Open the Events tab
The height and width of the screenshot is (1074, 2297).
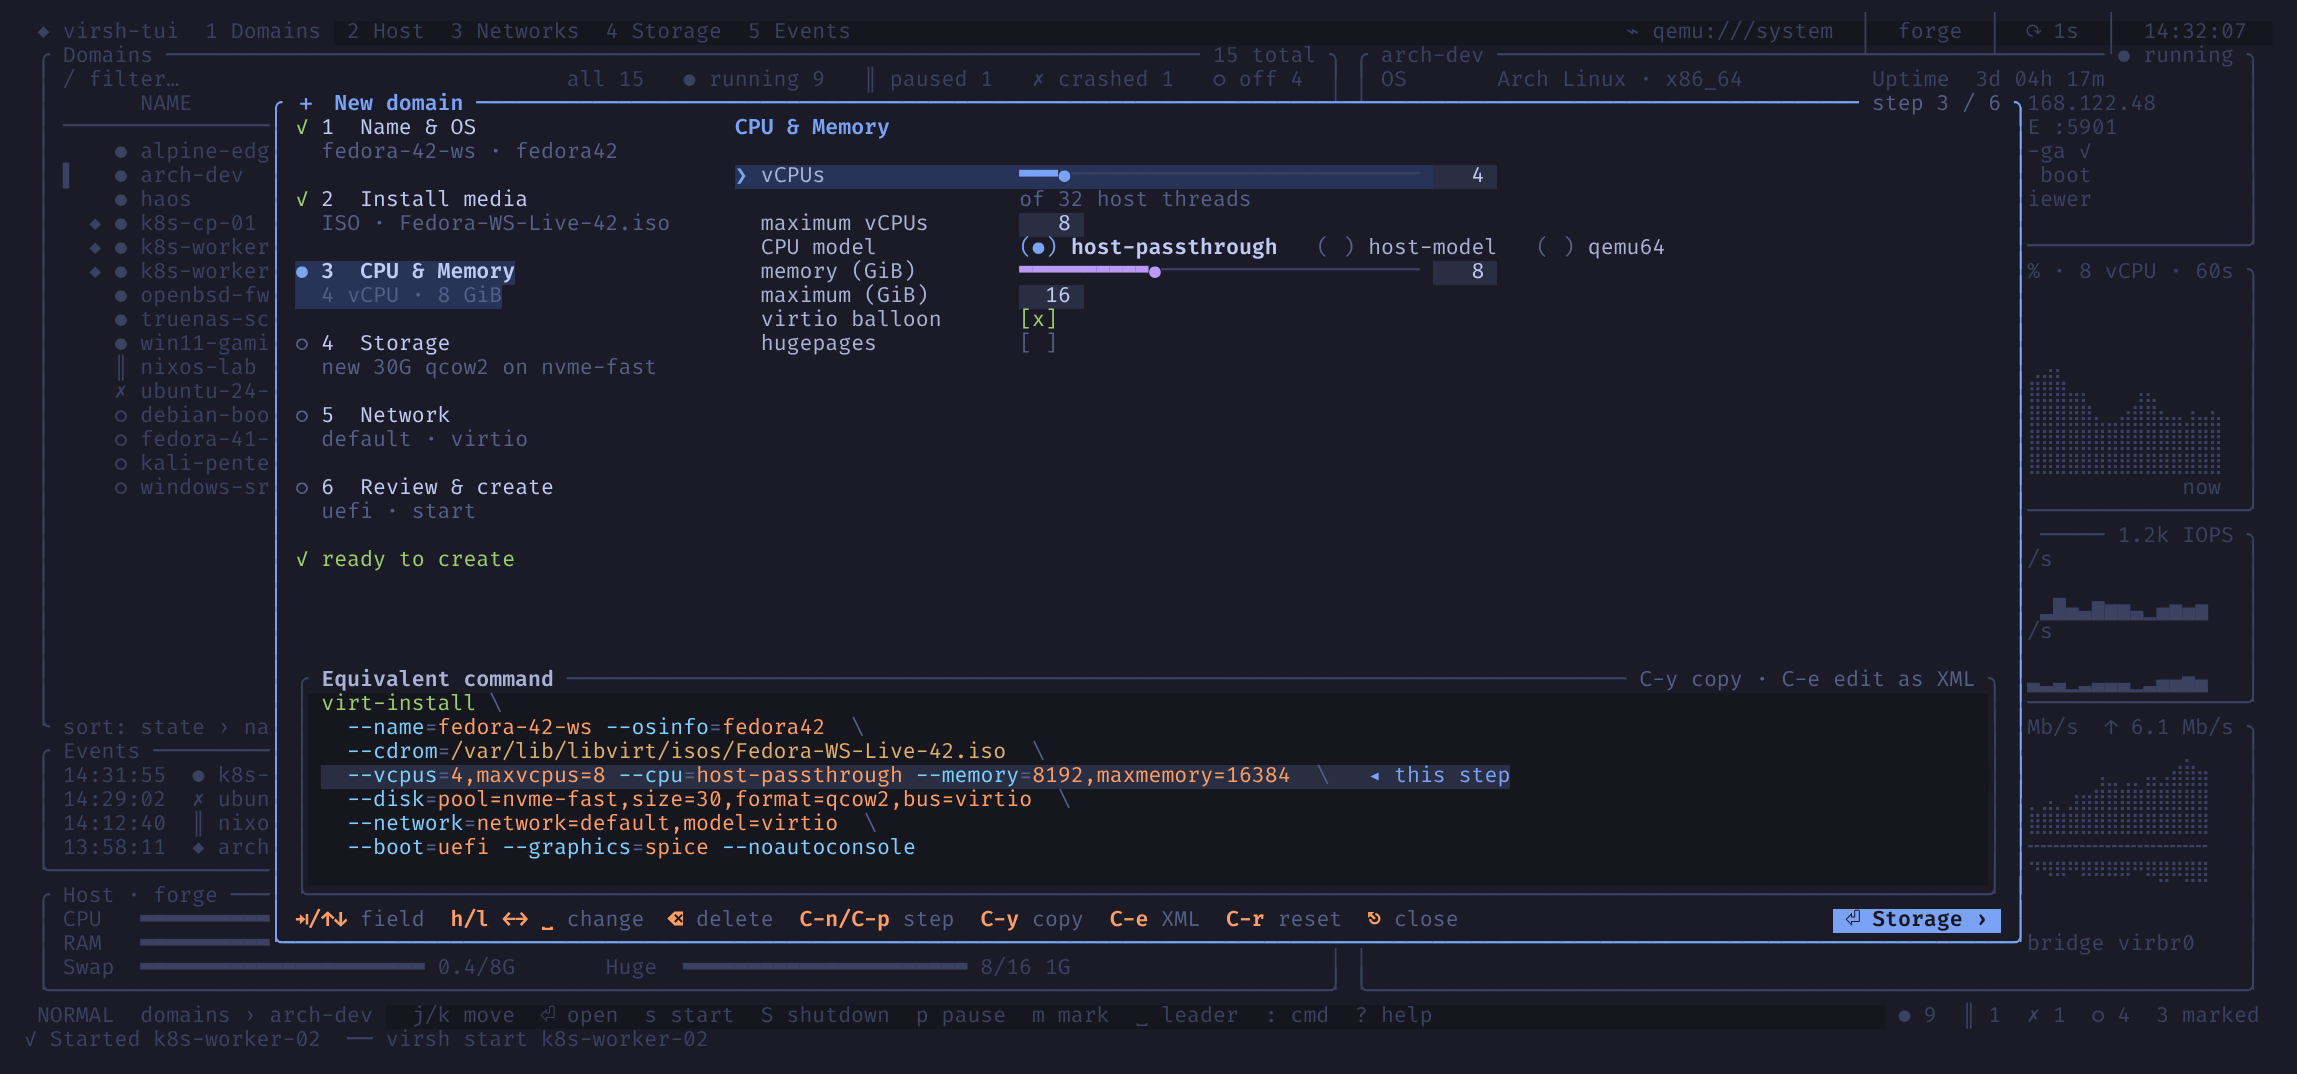(x=799, y=31)
